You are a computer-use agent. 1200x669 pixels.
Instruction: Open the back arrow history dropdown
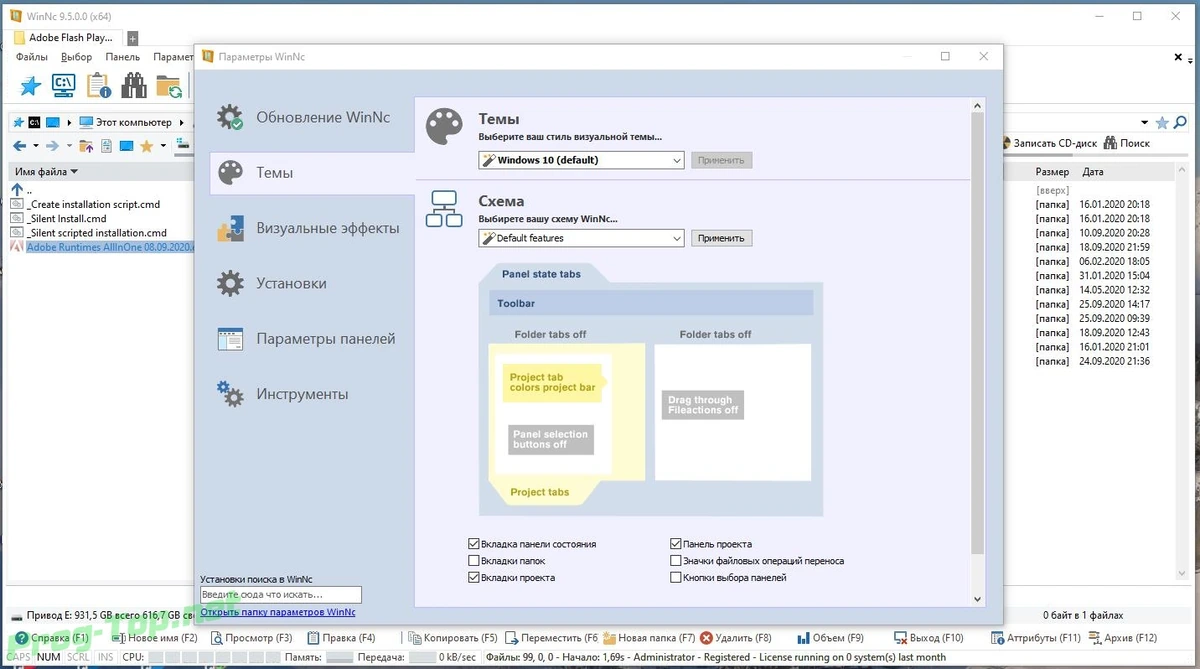pos(35,147)
